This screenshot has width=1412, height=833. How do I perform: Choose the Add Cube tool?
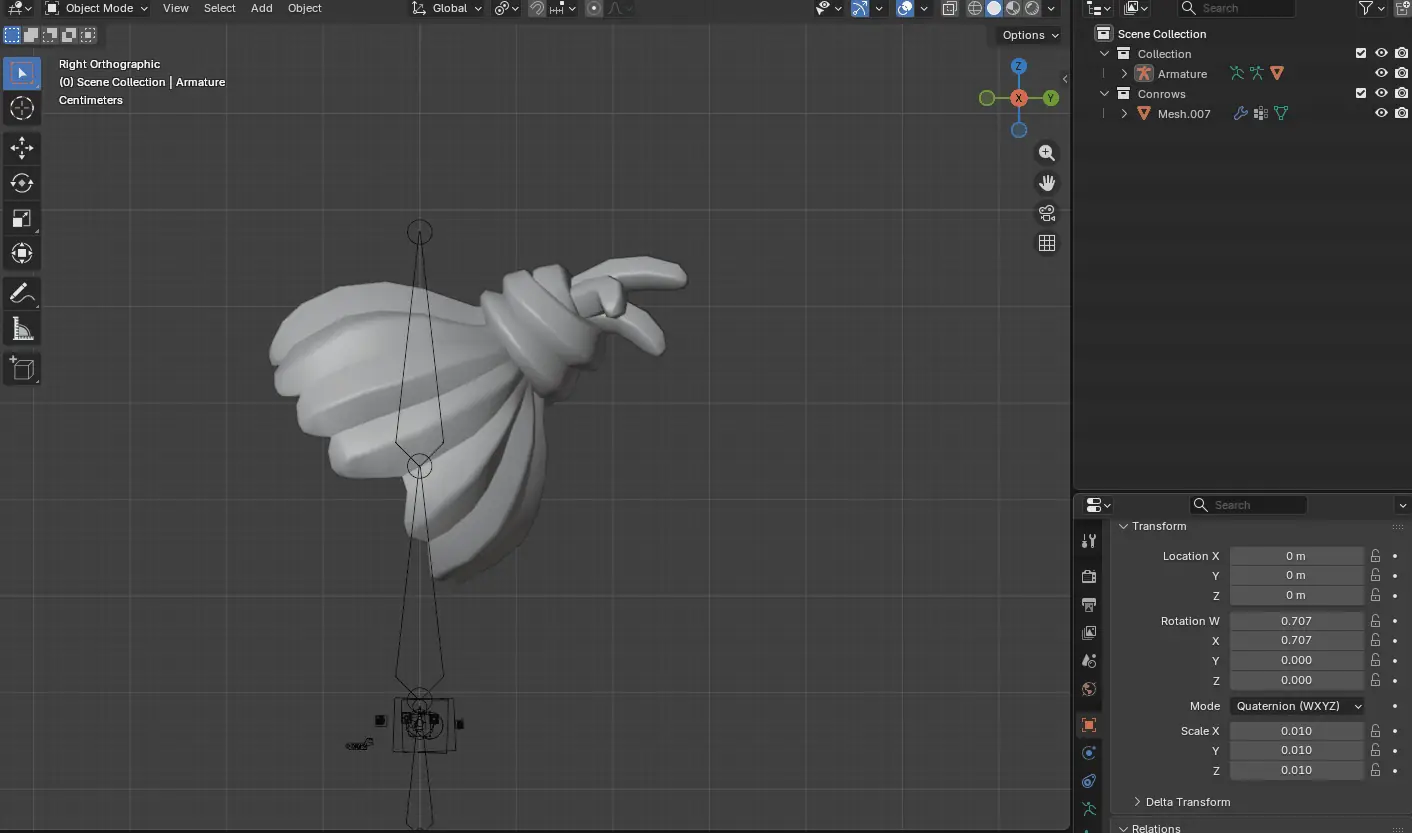pos(21,369)
